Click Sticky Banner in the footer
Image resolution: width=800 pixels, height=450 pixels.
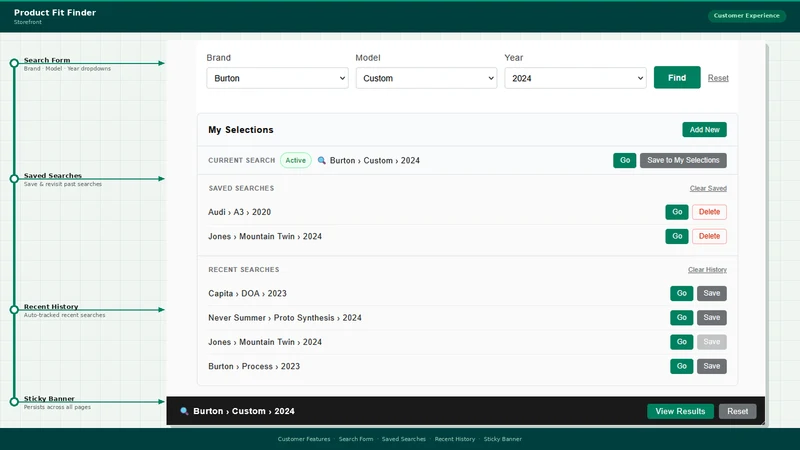pyautogui.click(x=503, y=439)
